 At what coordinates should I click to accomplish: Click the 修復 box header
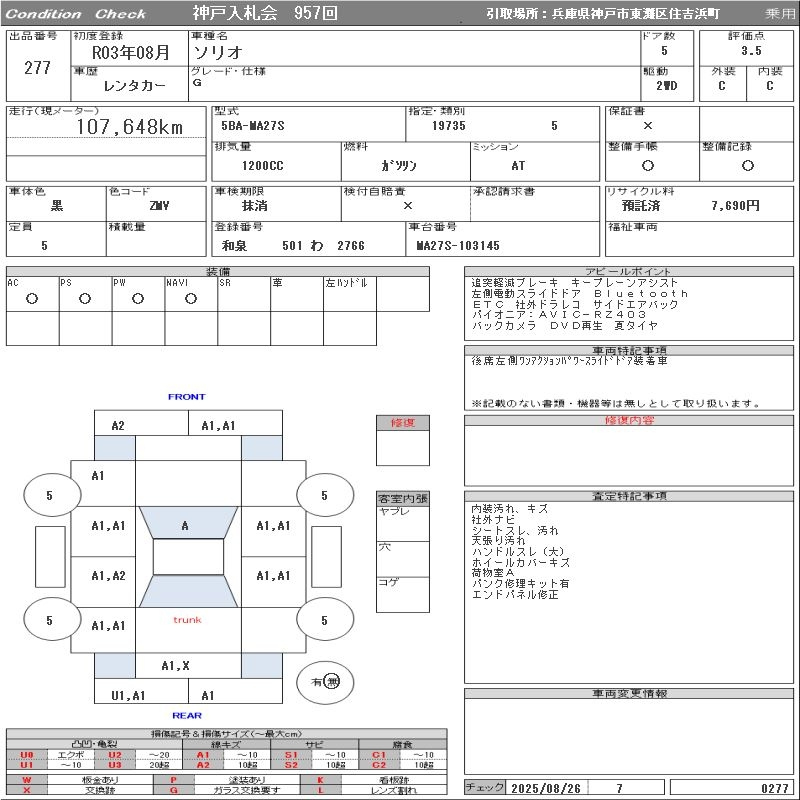click(403, 423)
